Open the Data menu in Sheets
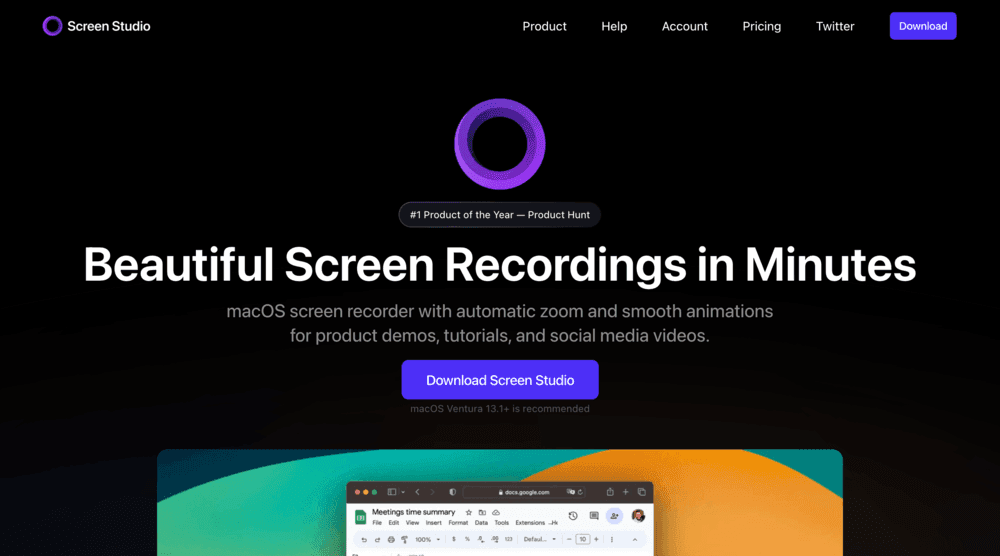The image size is (1000, 556). click(x=481, y=523)
